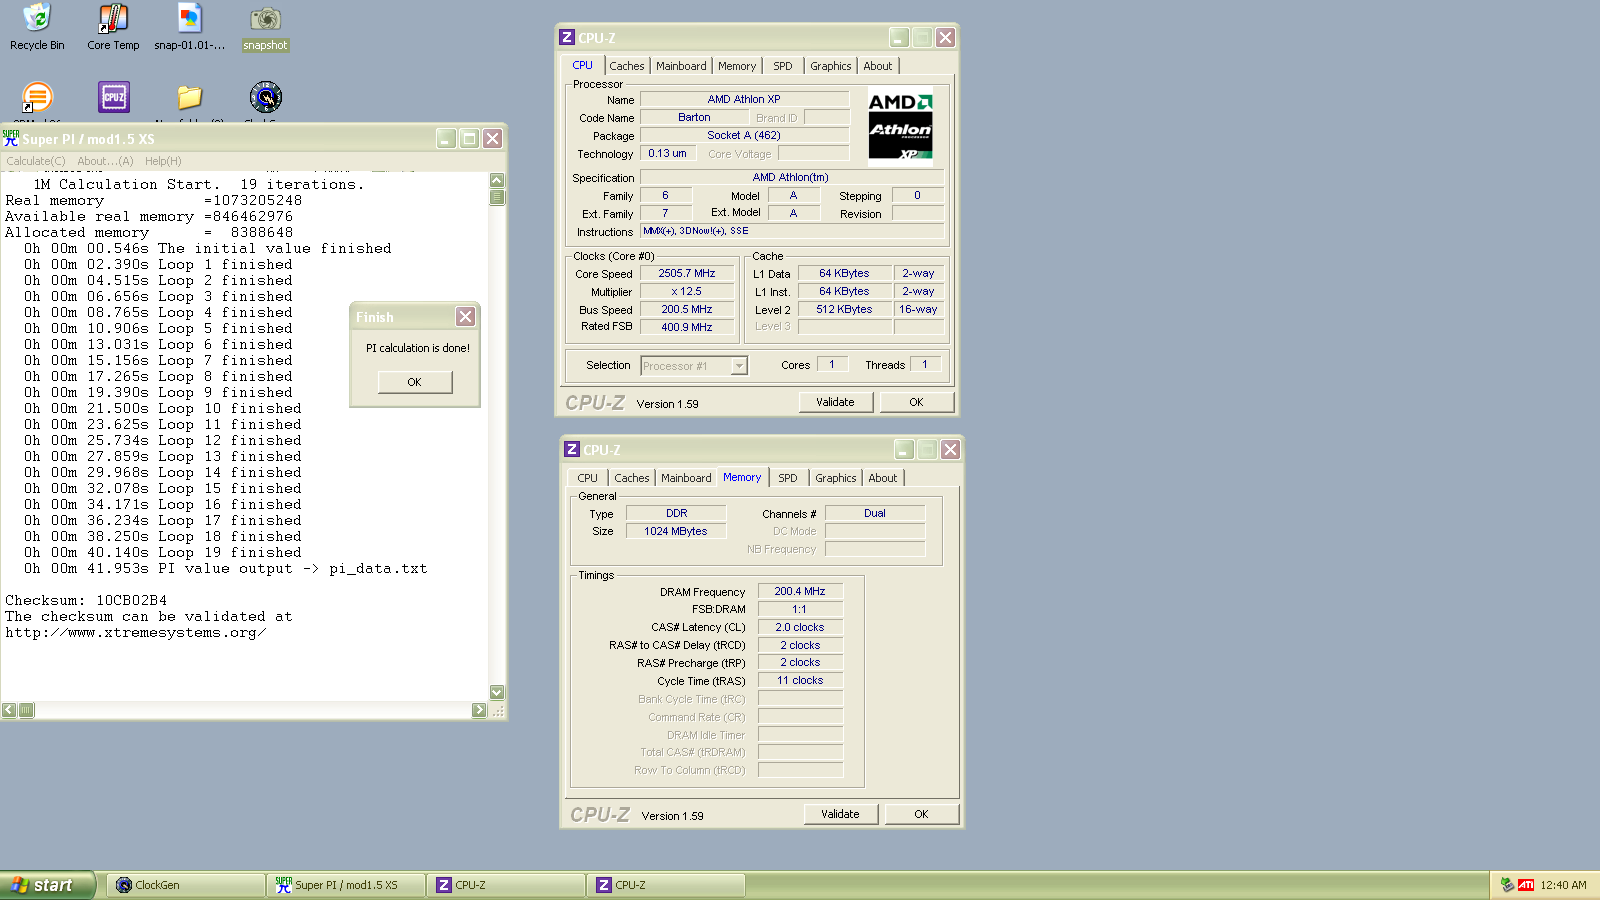Minimize the Super PI window
The width and height of the screenshot is (1600, 900).
click(x=446, y=138)
